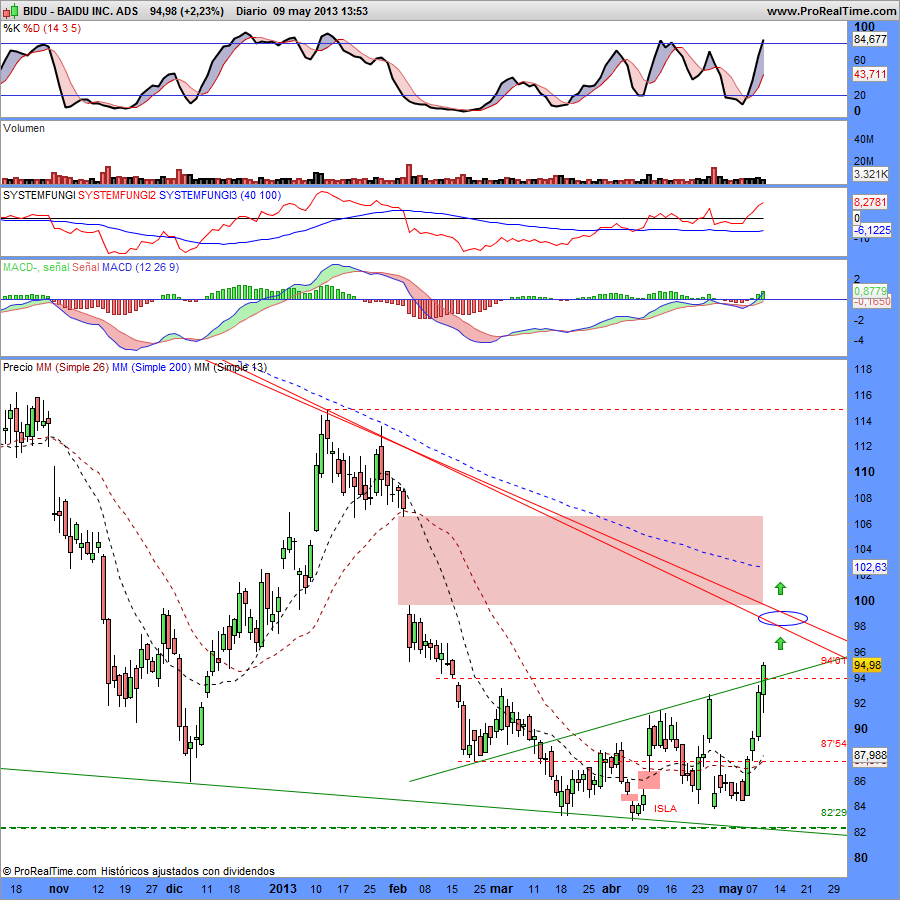Click the 82'29 support annotation
The width and height of the screenshot is (900, 900).
tap(833, 812)
